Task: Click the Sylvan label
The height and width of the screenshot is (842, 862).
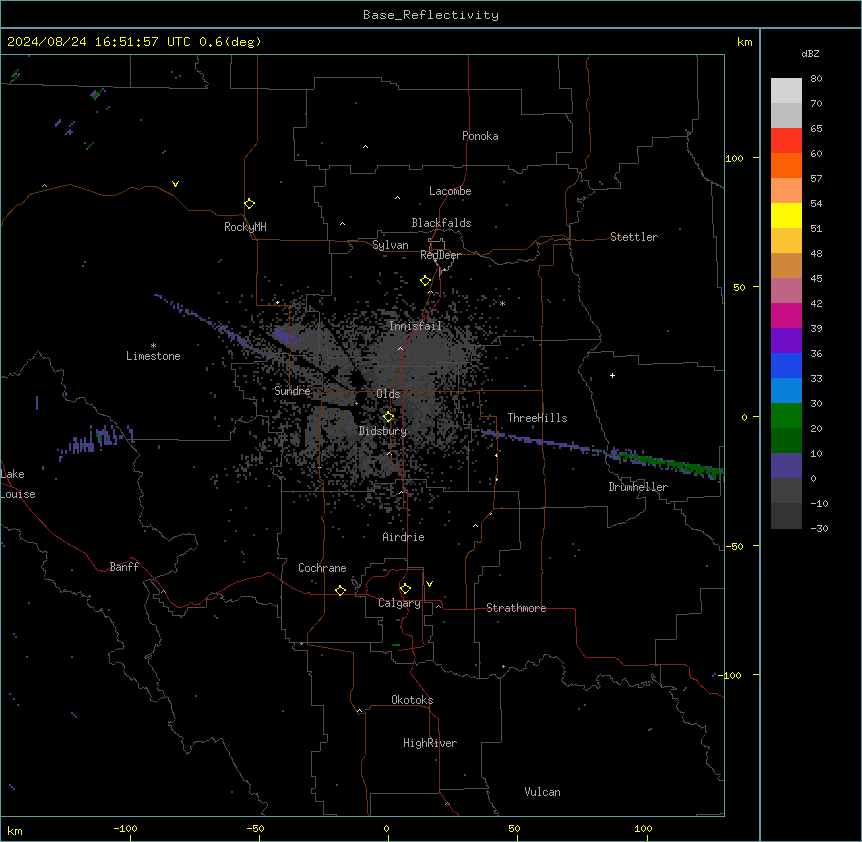Action: pos(390,245)
